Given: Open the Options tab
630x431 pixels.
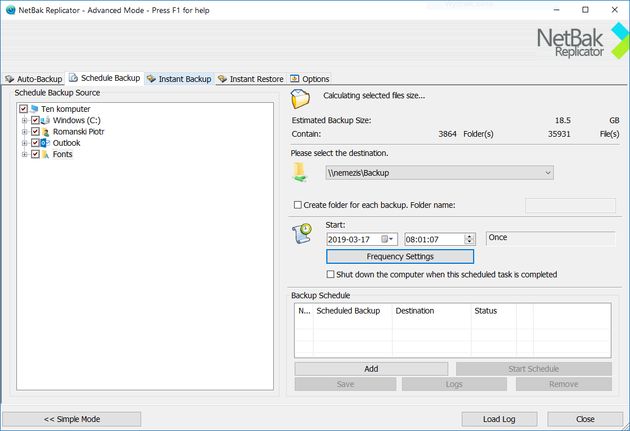Looking at the screenshot, I should 310,79.
